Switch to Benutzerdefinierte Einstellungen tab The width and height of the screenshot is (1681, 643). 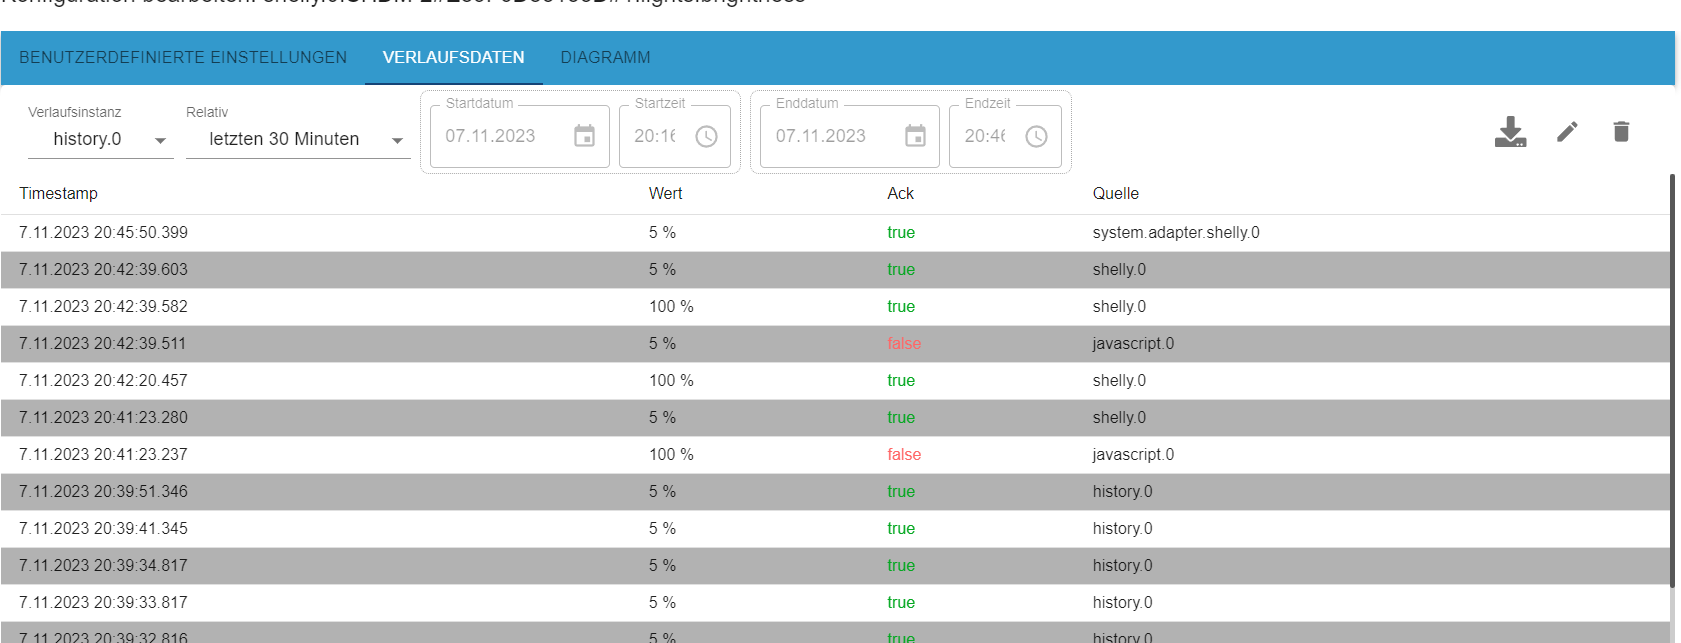tap(183, 58)
